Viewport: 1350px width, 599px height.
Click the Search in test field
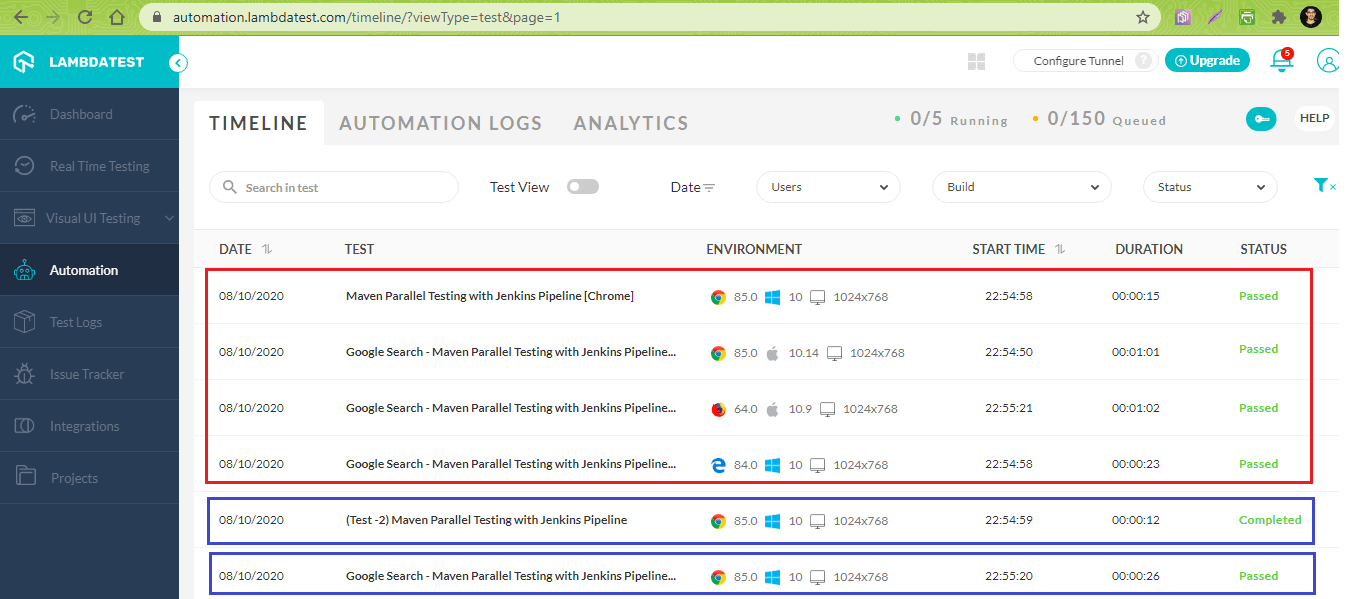(x=334, y=187)
